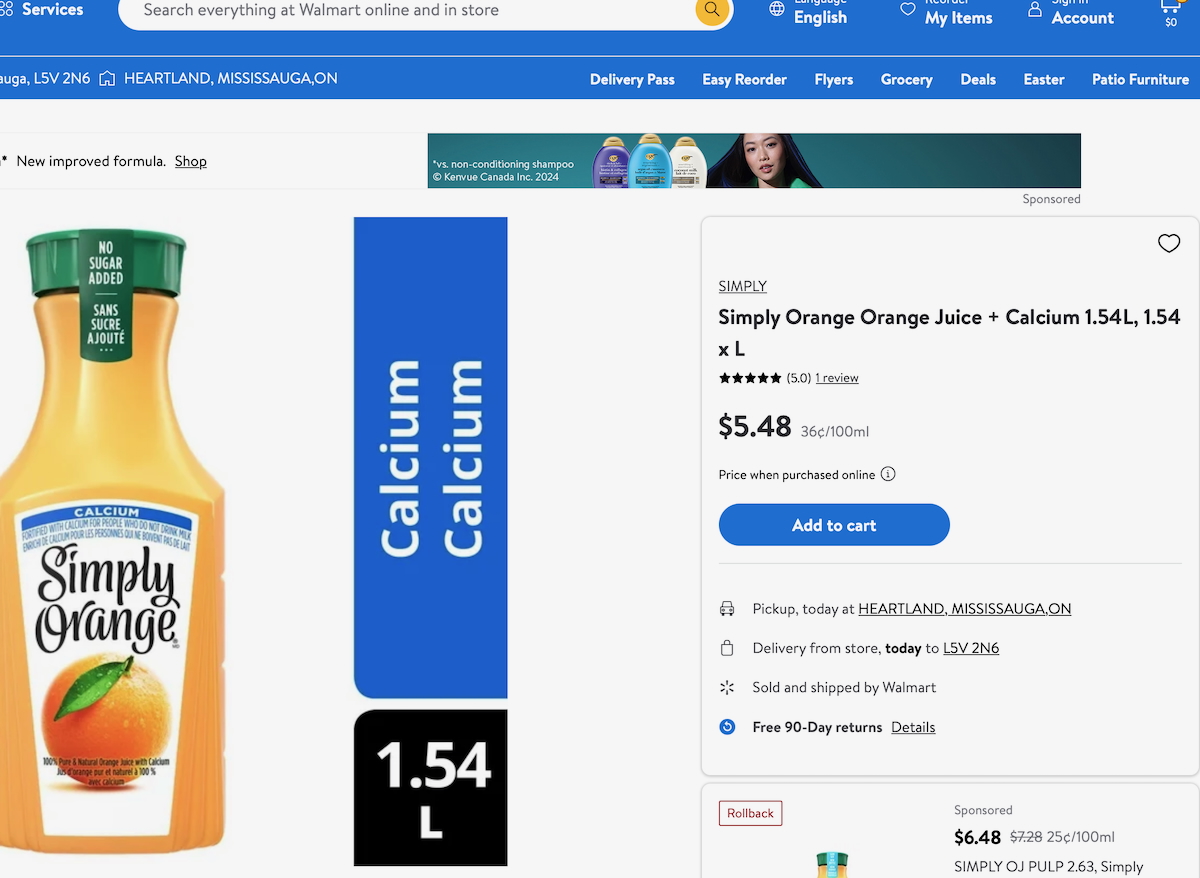The height and width of the screenshot is (878, 1200).
Task: Open Sign In Account person icon
Action: tap(1035, 10)
